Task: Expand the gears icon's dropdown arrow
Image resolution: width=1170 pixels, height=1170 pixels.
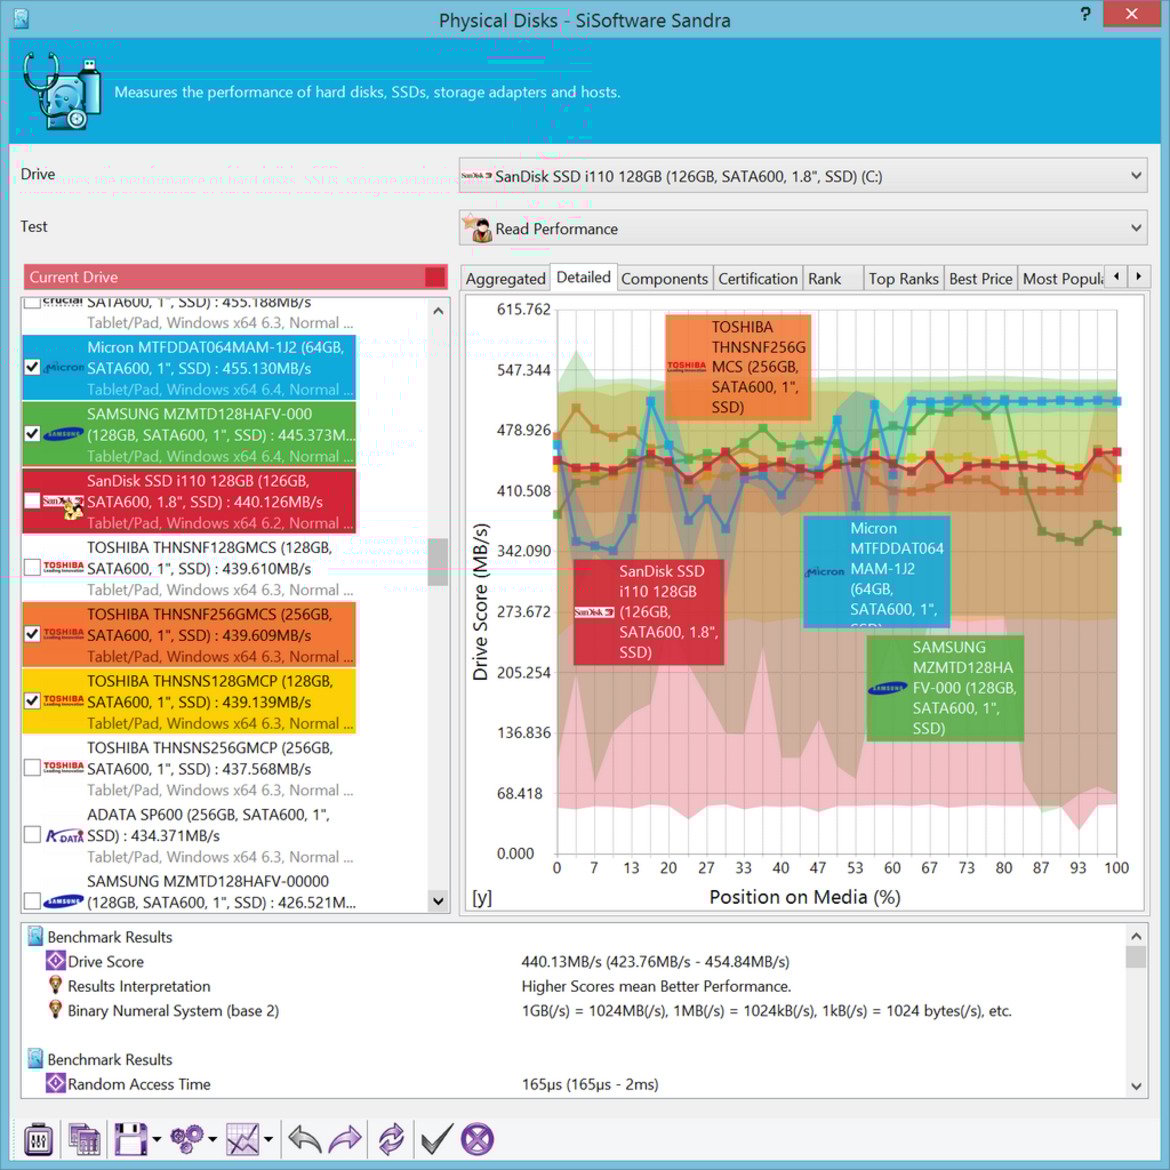Action: 213,1139
